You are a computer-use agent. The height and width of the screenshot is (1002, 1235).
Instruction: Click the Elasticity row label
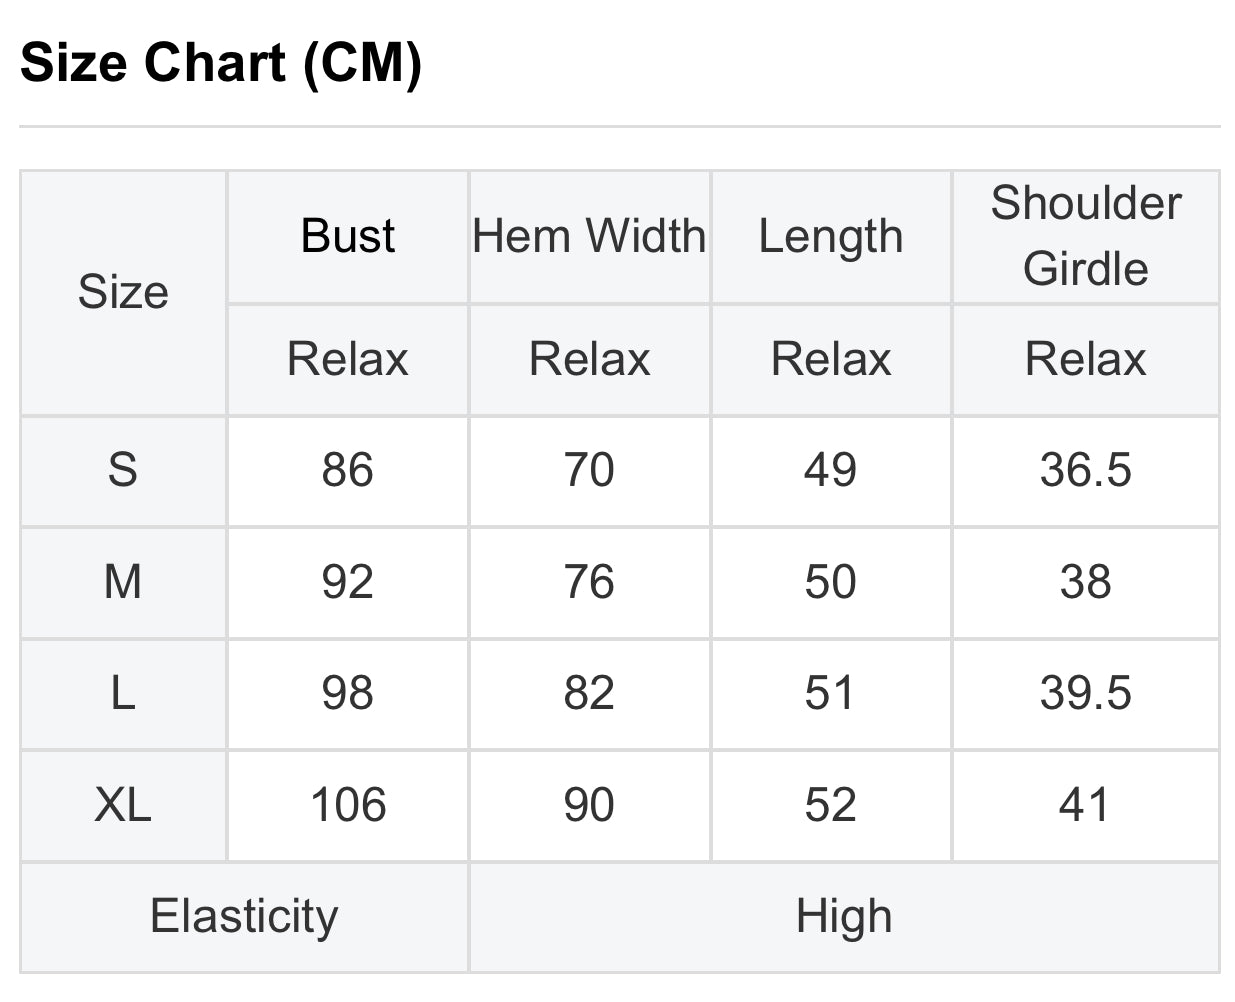click(x=244, y=916)
